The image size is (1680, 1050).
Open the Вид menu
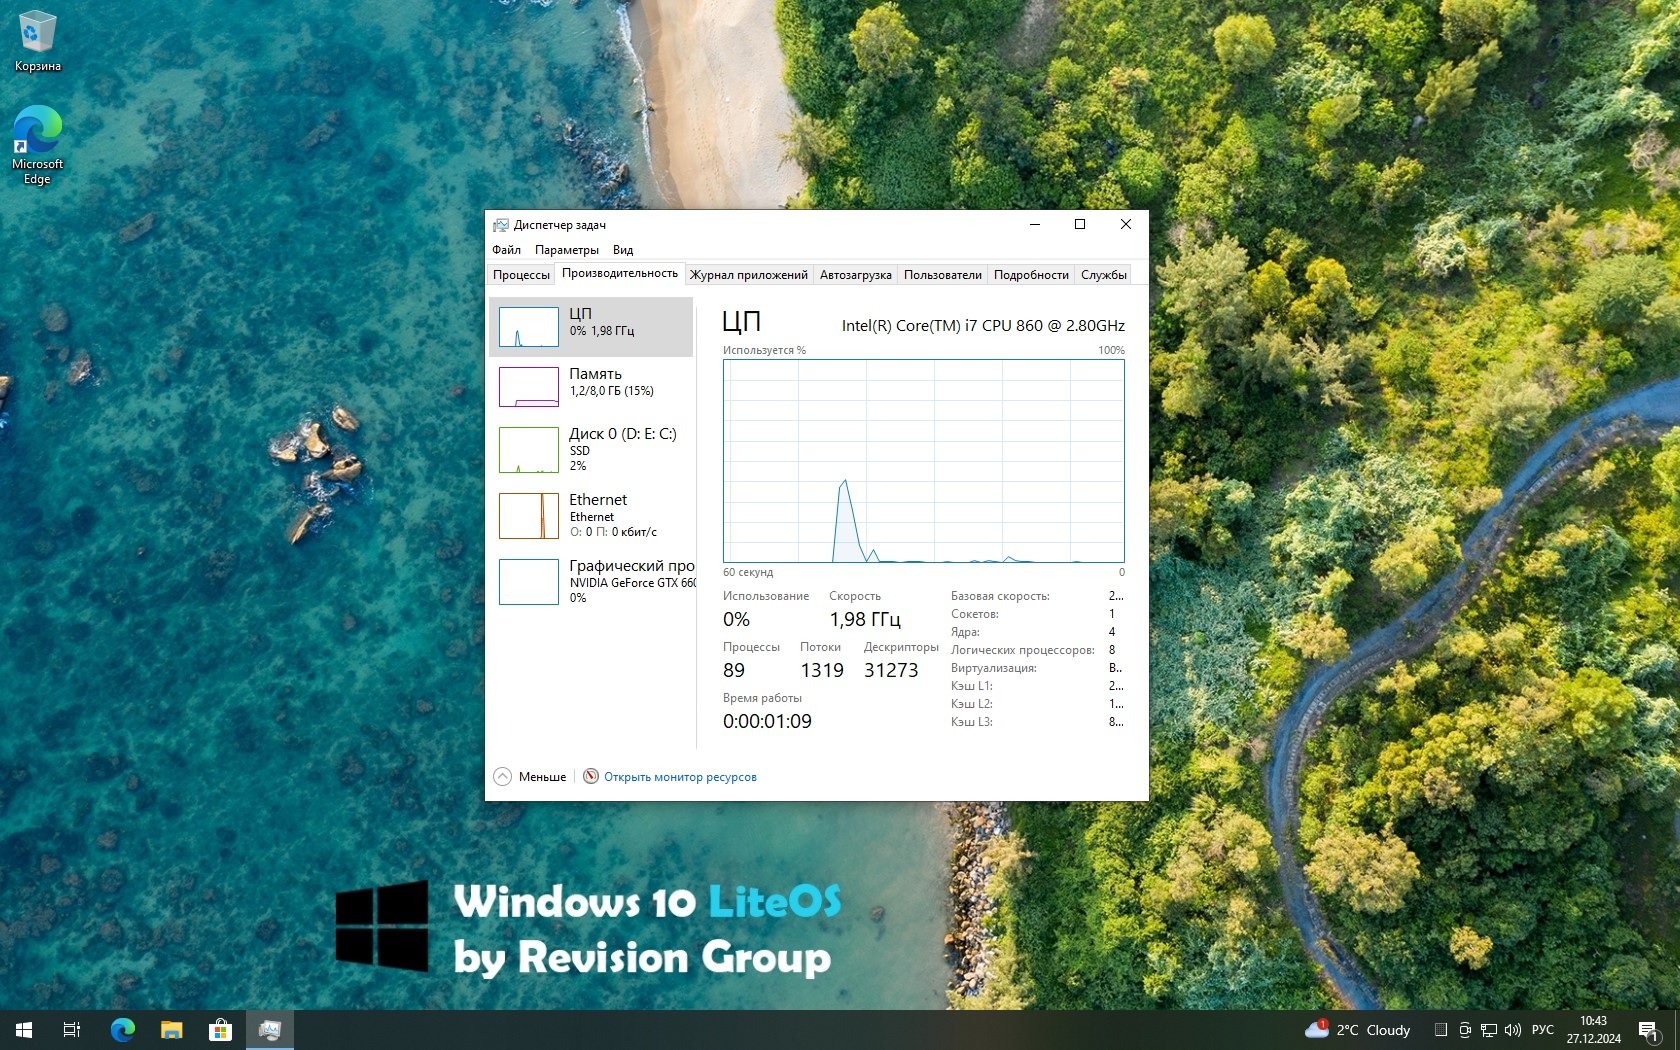point(623,250)
